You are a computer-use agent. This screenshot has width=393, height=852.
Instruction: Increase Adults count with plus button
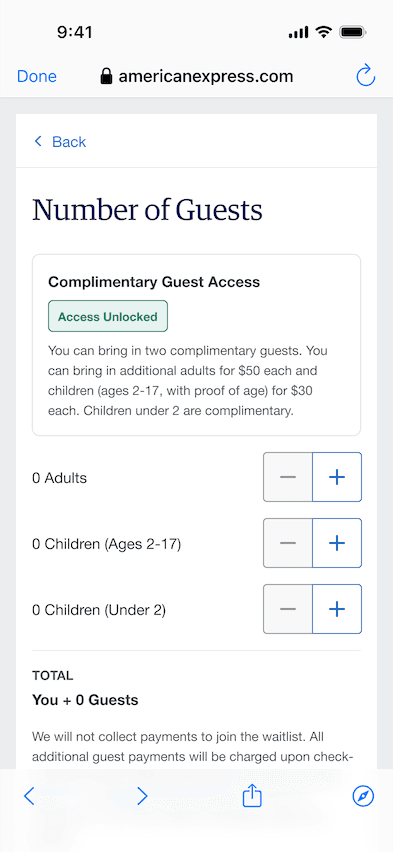(337, 477)
